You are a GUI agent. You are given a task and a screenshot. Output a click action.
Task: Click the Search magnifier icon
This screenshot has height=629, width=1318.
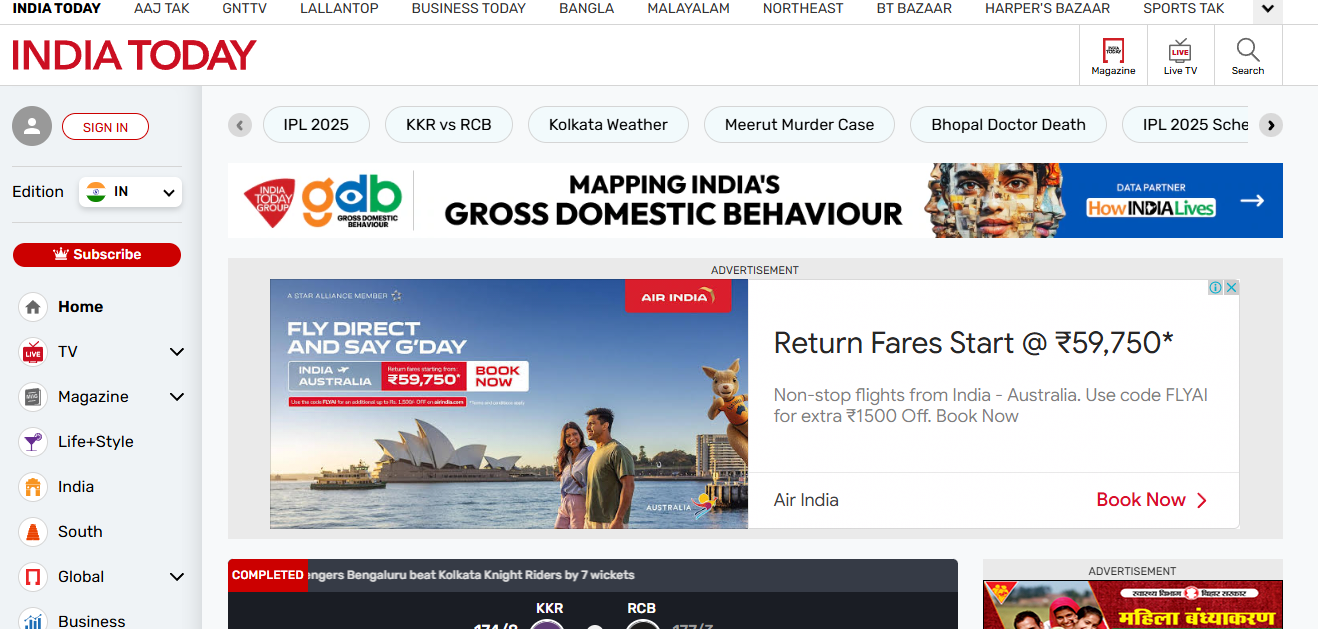click(x=1248, y=50)
